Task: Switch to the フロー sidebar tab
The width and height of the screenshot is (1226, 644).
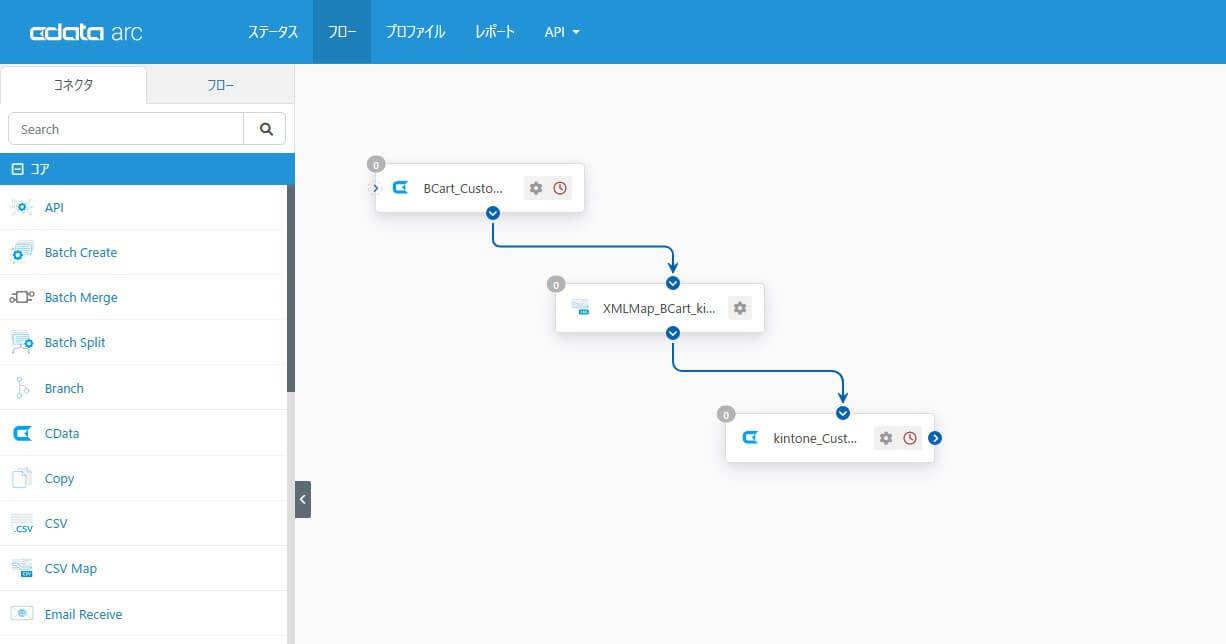Action: (x=221, y=85)
